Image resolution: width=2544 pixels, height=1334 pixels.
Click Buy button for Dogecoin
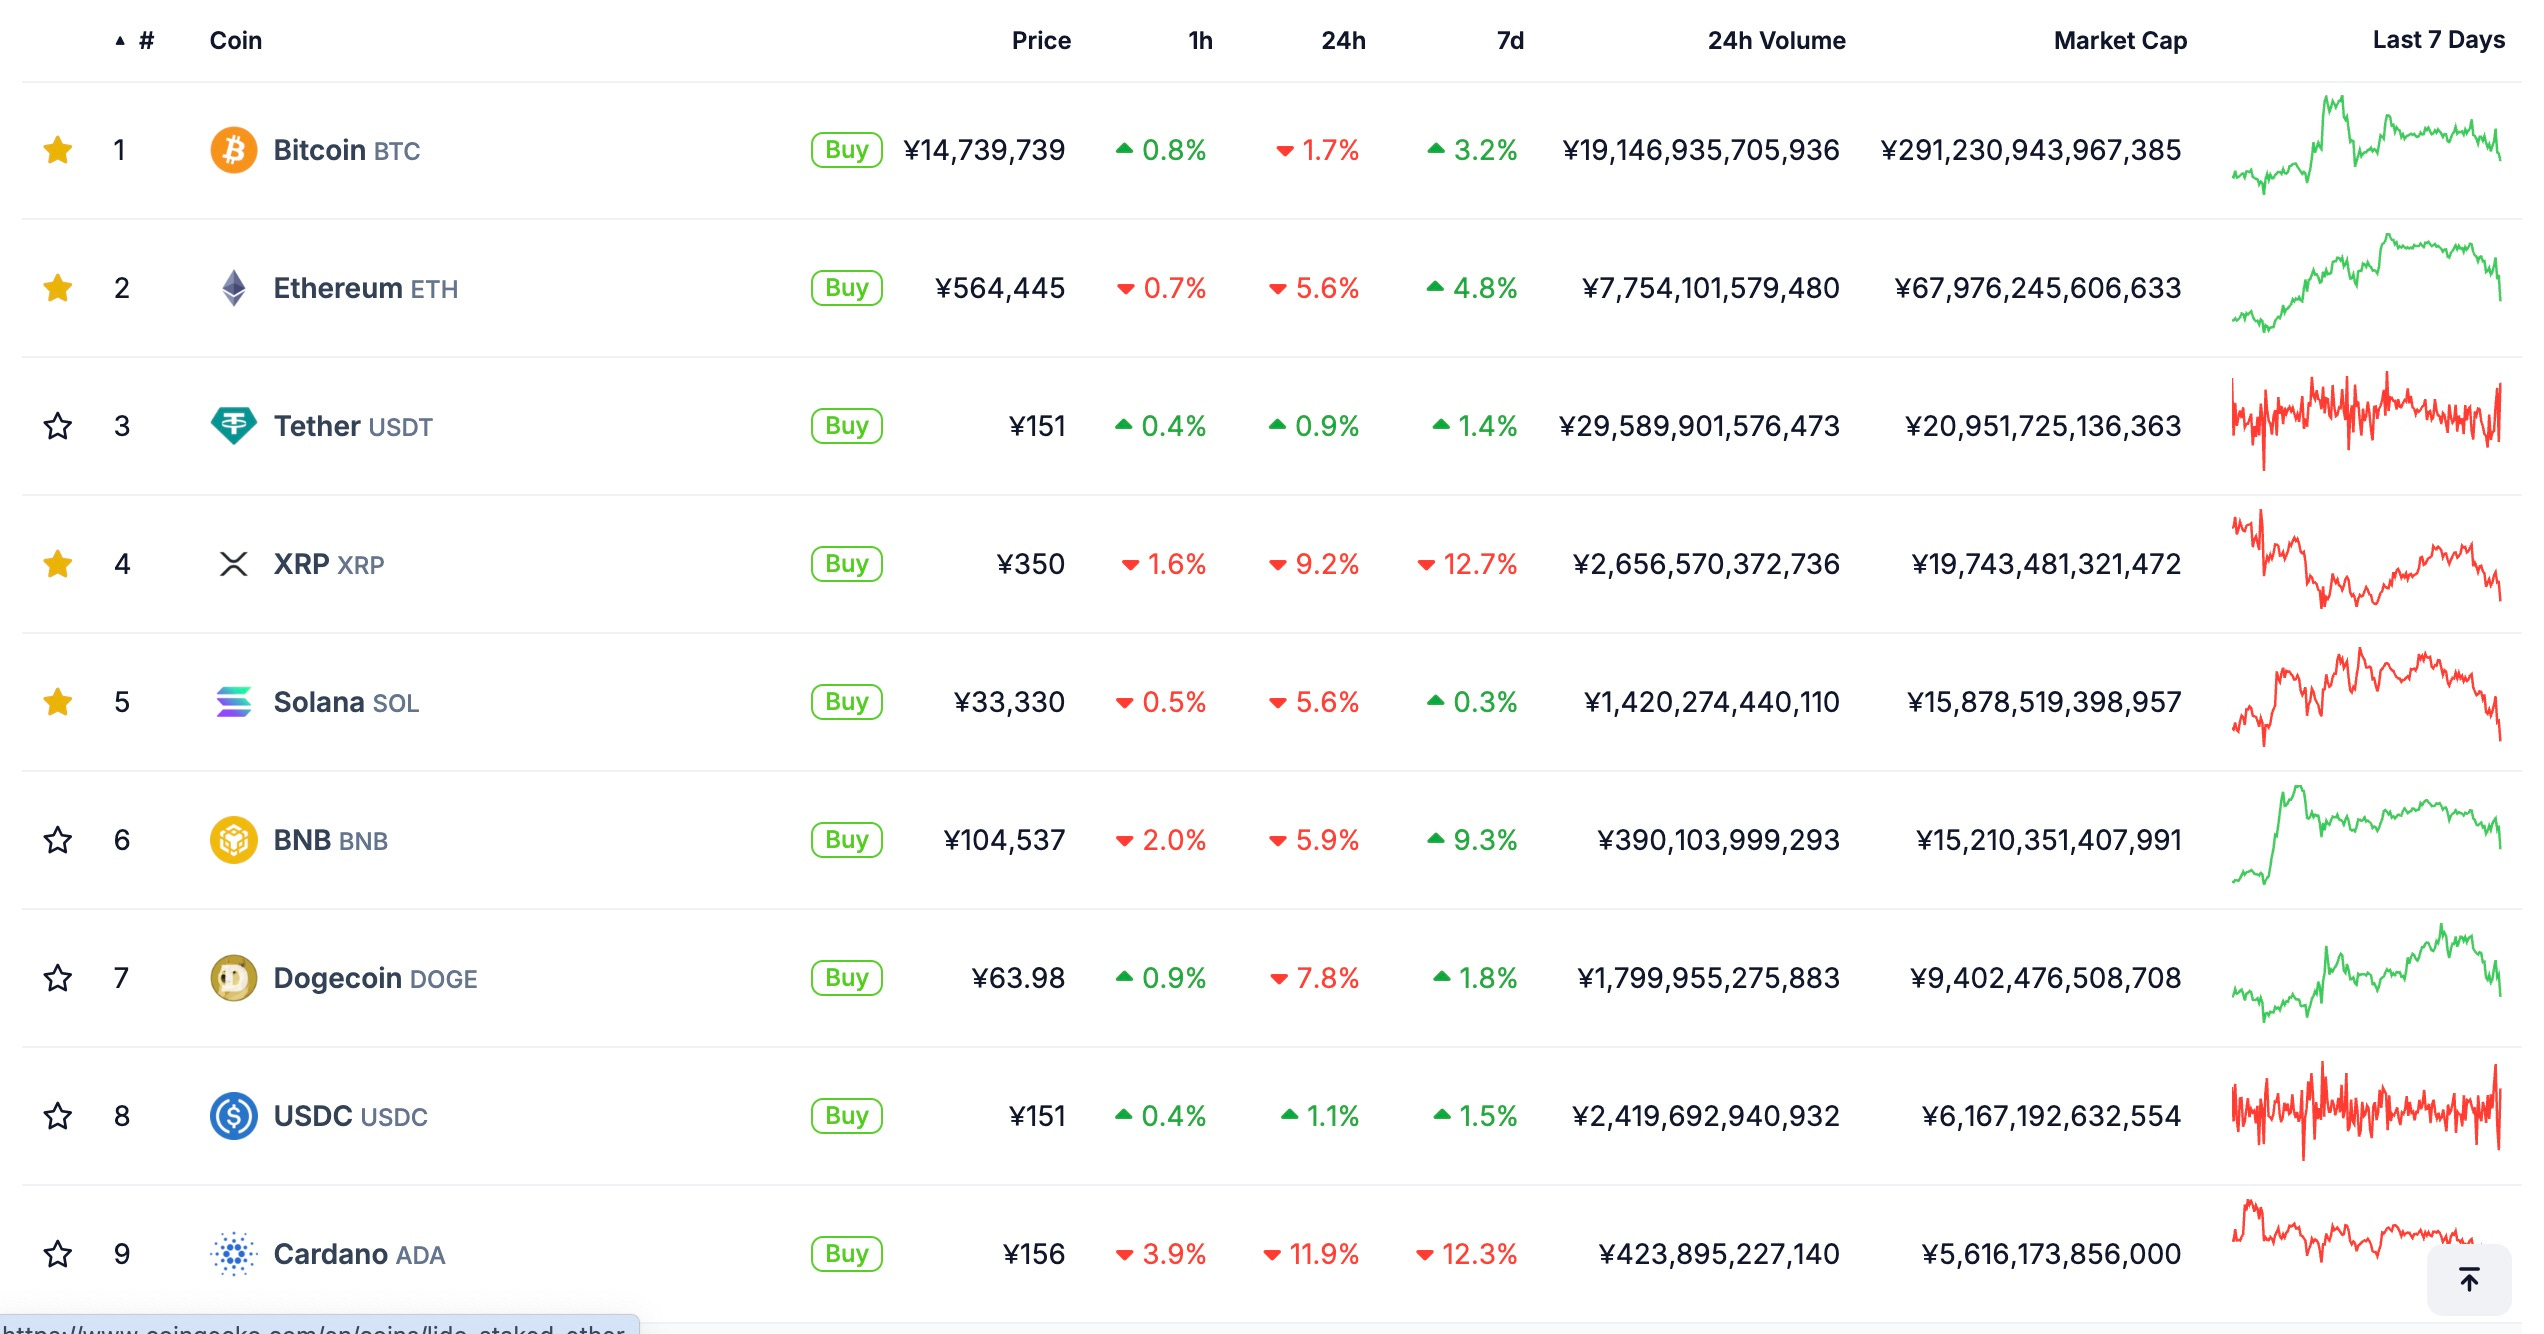click(x=846, y=978)
